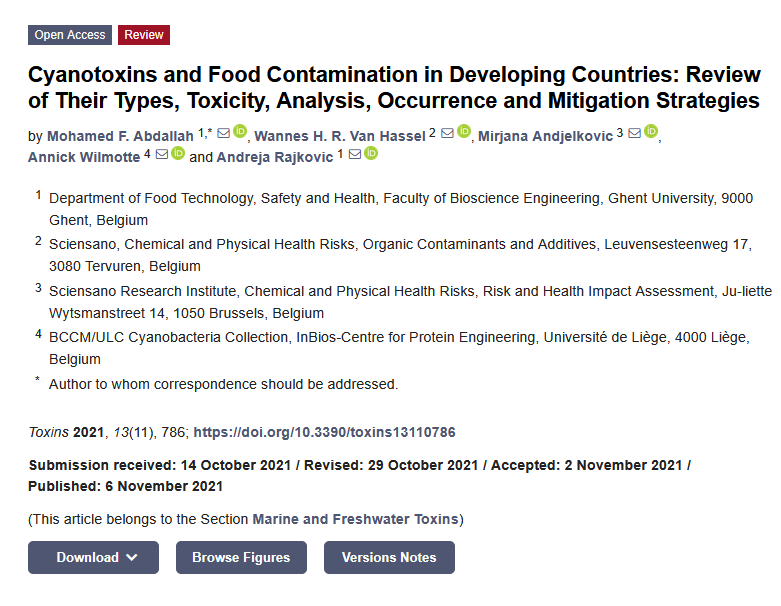Screen dimensions: 781x606
Task: Open the toxins13110786 DOI link
Action: click(324, 433)
